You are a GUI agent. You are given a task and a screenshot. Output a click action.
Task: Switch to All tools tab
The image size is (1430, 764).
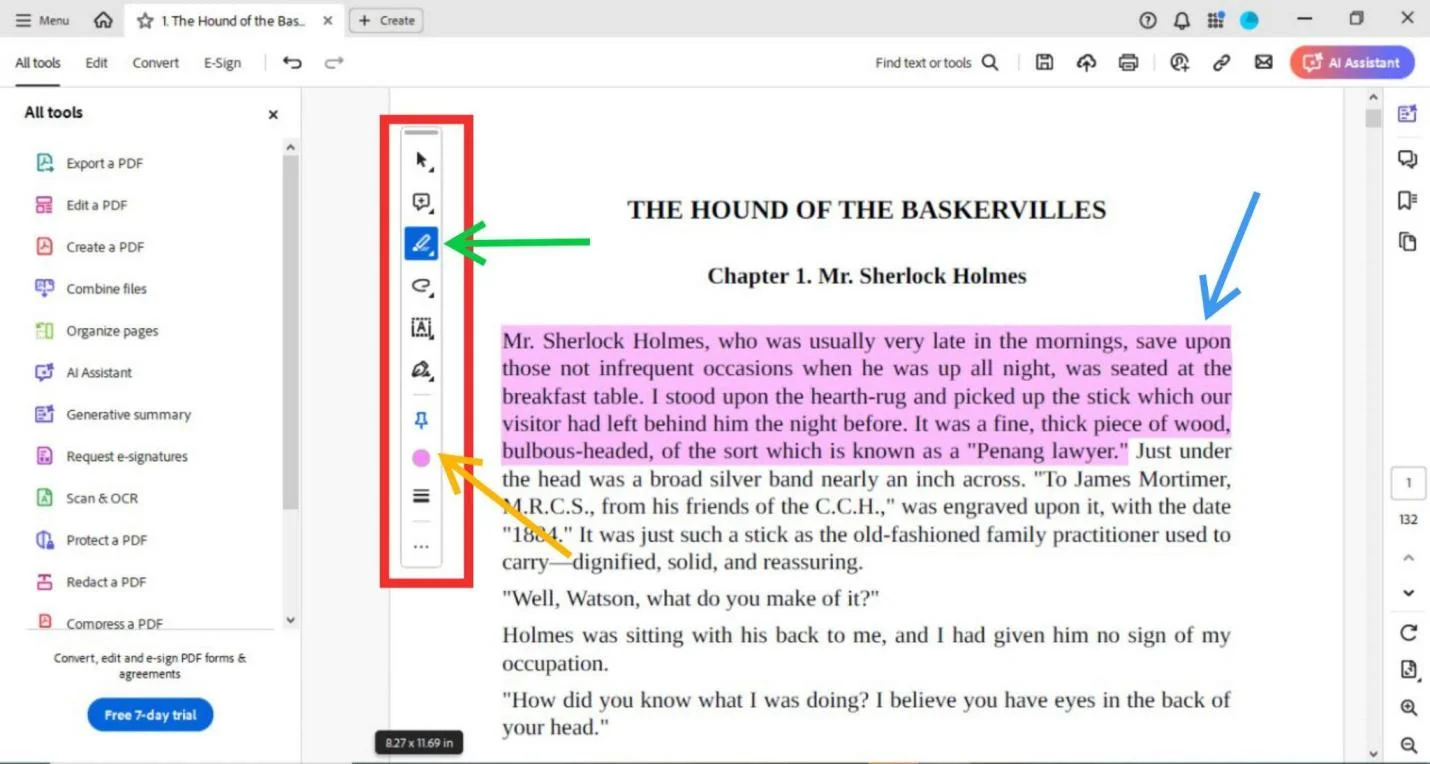[38, 63]
